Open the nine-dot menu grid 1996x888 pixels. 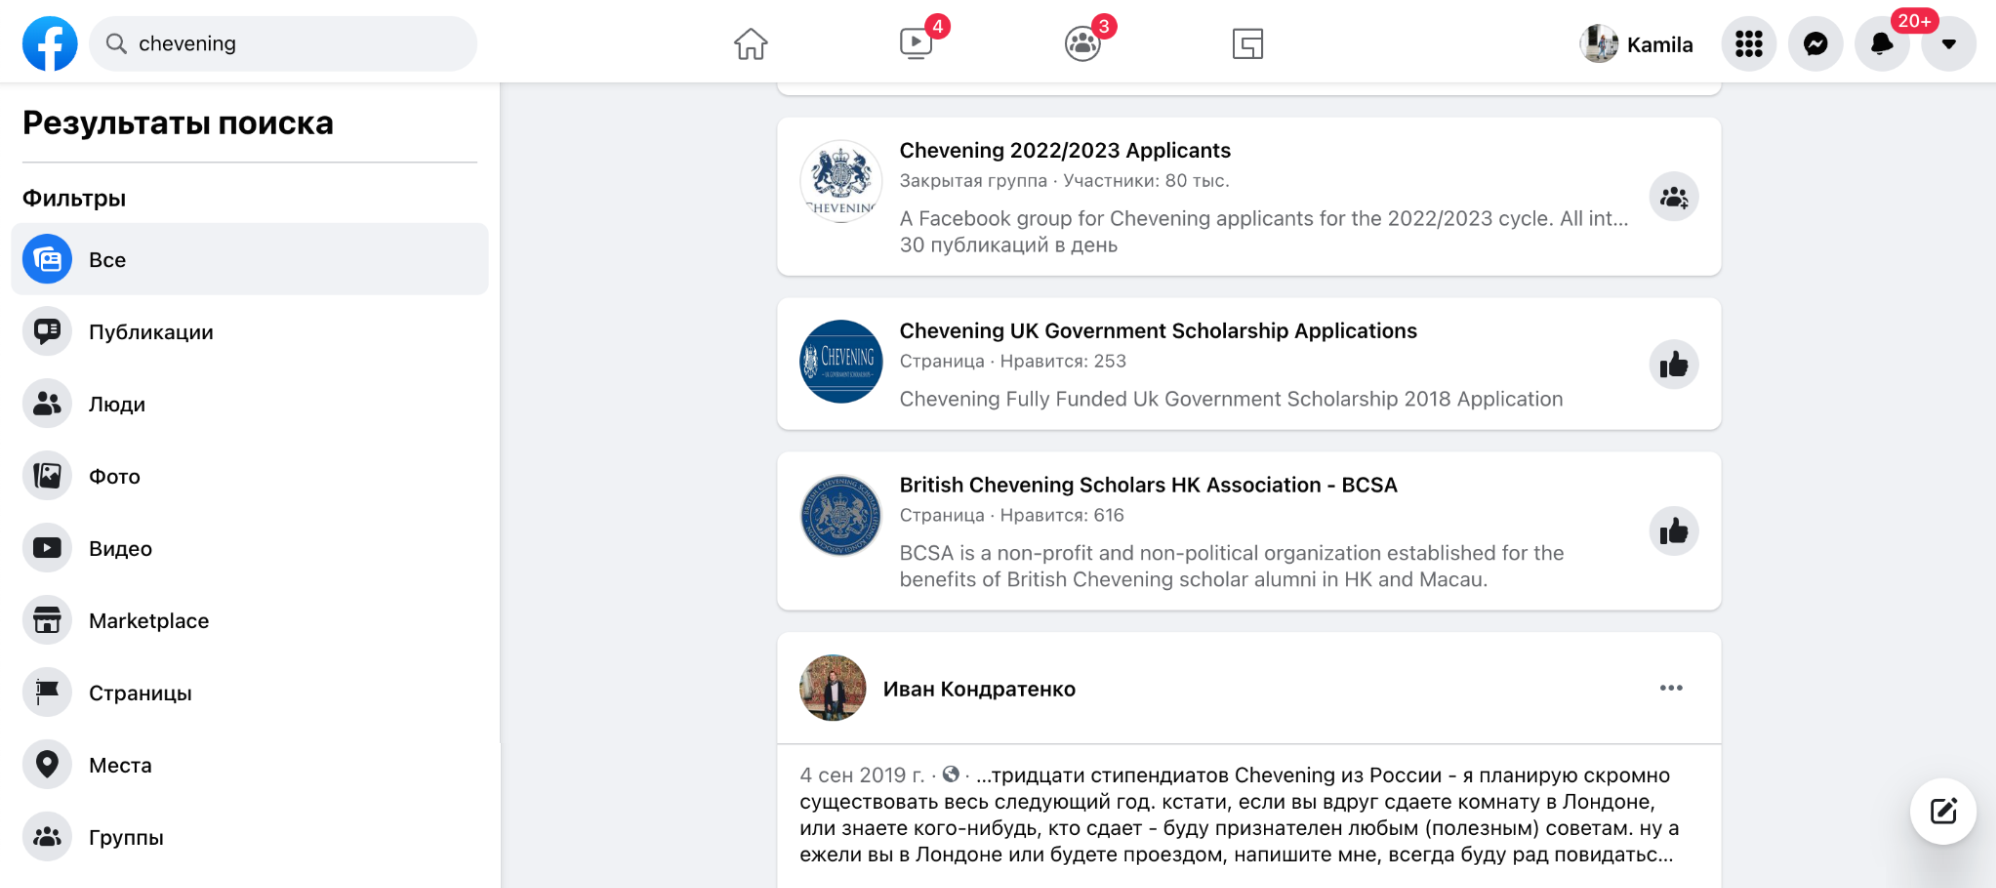(1749, 44)
